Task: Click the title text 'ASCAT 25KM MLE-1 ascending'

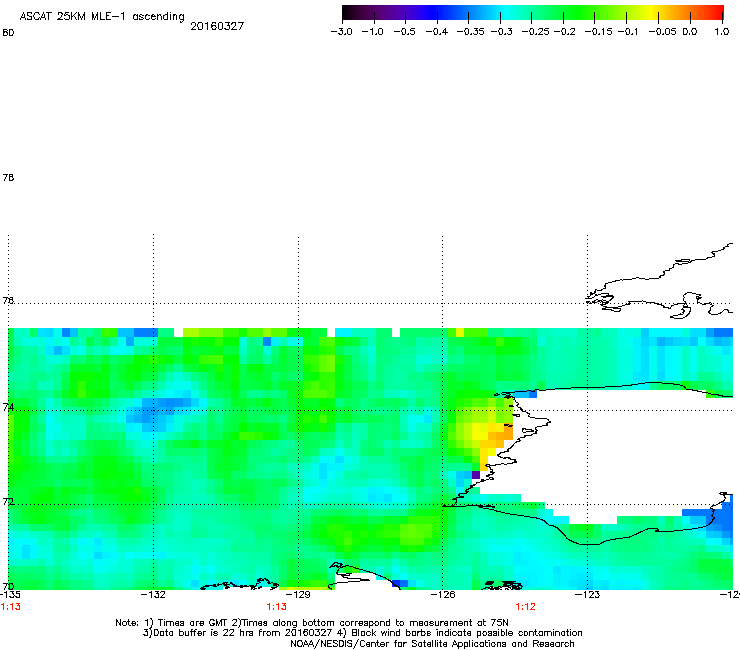Action: coord(102,17)
